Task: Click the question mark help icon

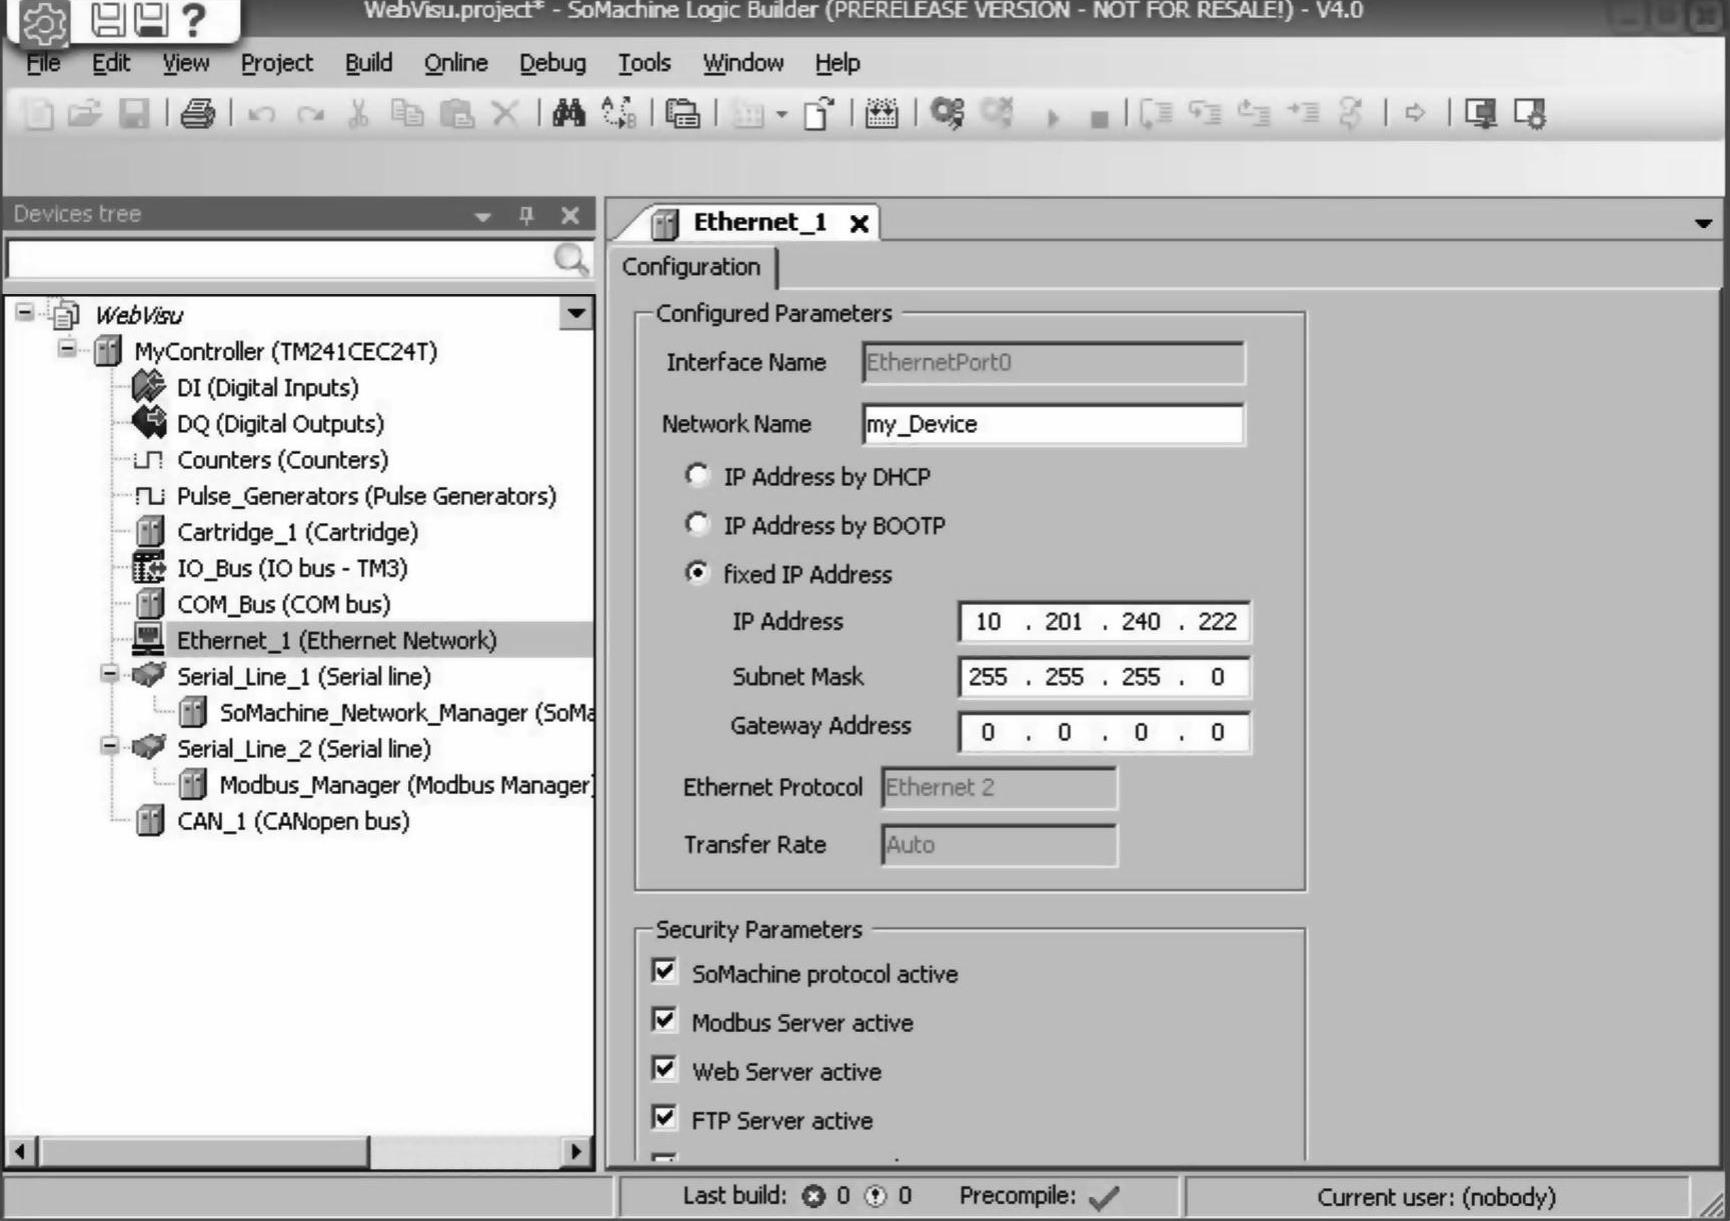Action: pyautogui.click(x=193, y=20)
